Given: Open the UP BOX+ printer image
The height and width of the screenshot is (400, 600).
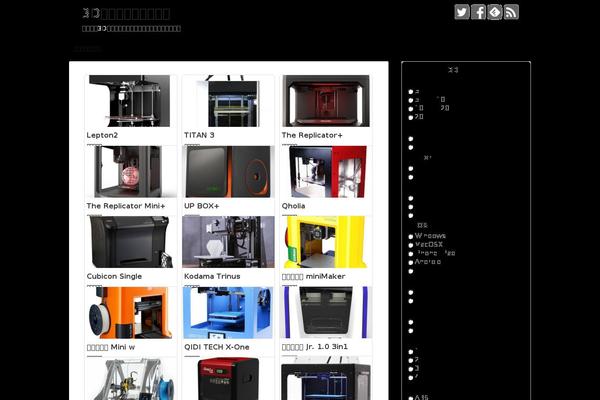Looking at the screenshot, I should pyautogui.click(x=228, y=171).
